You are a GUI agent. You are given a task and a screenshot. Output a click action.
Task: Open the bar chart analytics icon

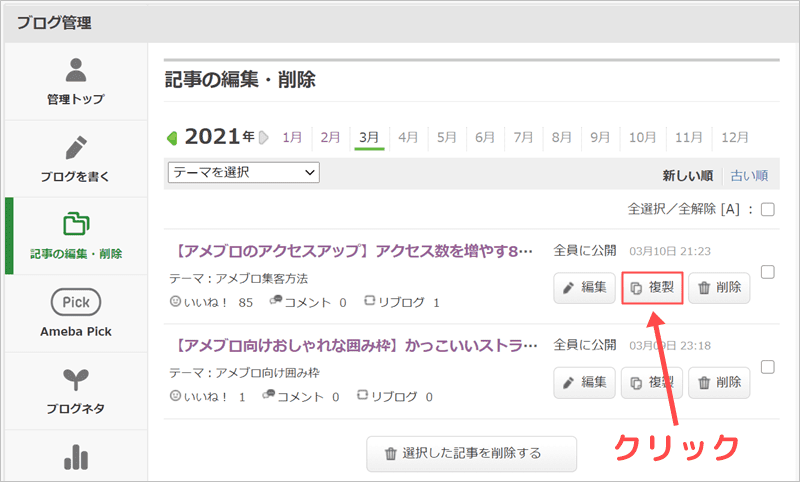[x=76, y=457]
